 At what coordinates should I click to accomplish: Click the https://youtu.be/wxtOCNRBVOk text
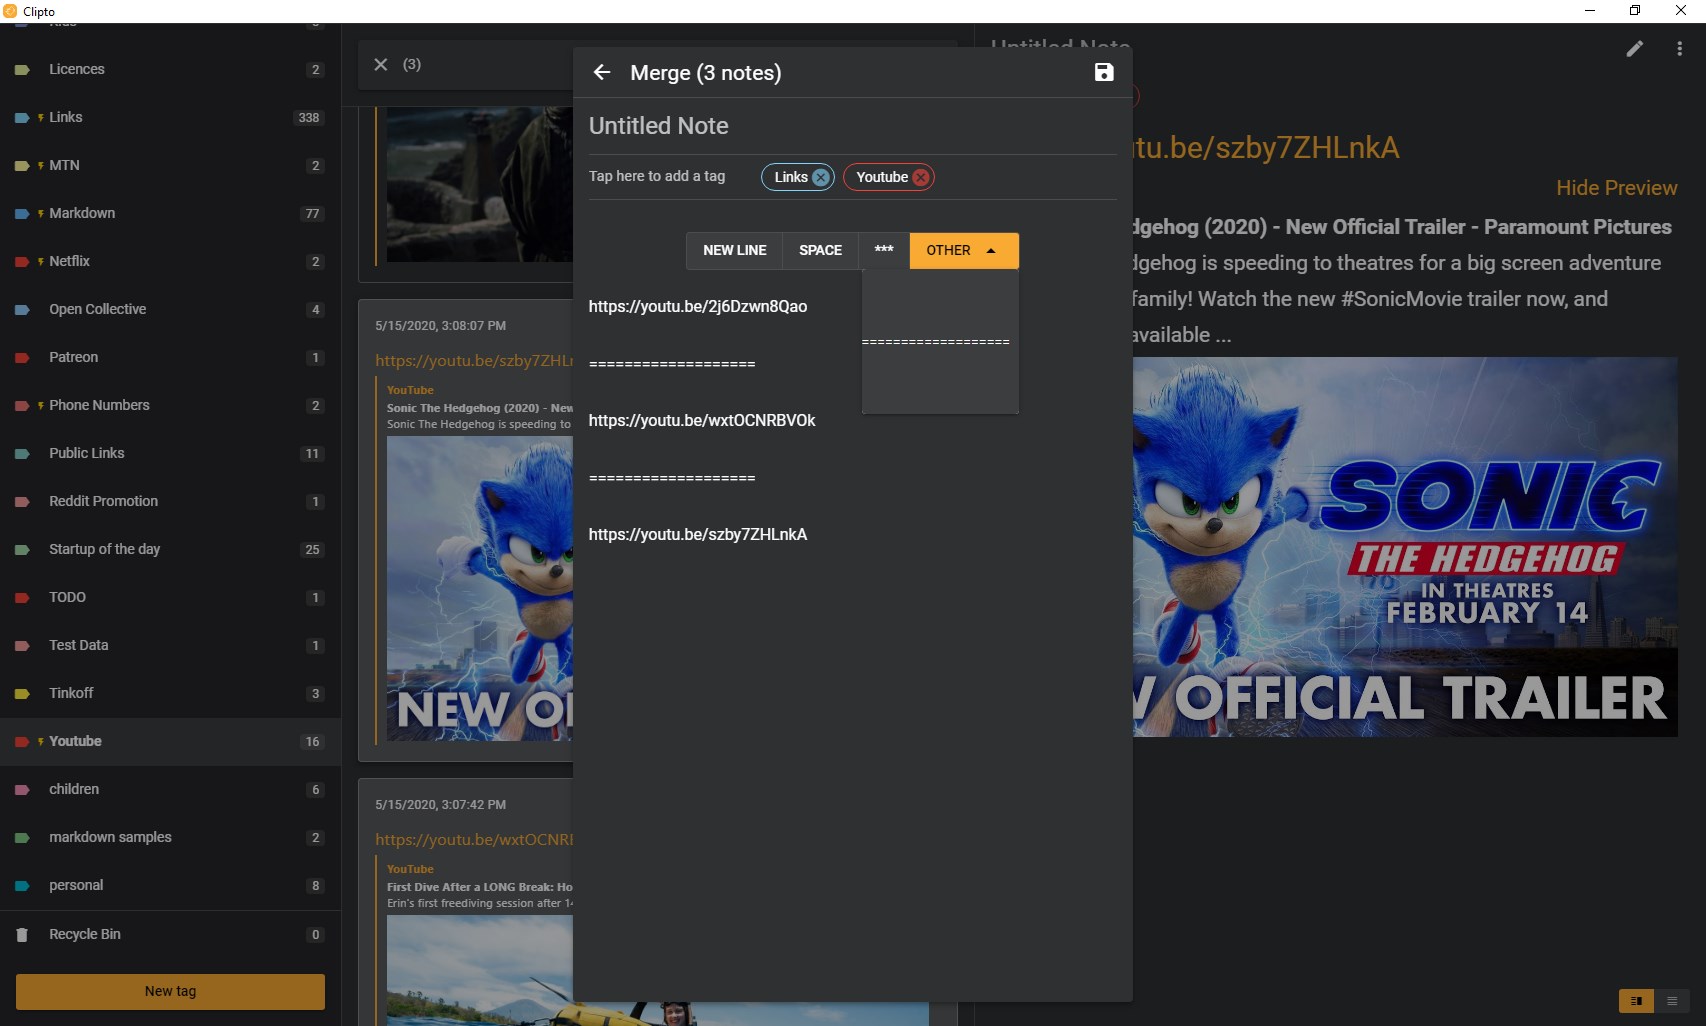702,421
